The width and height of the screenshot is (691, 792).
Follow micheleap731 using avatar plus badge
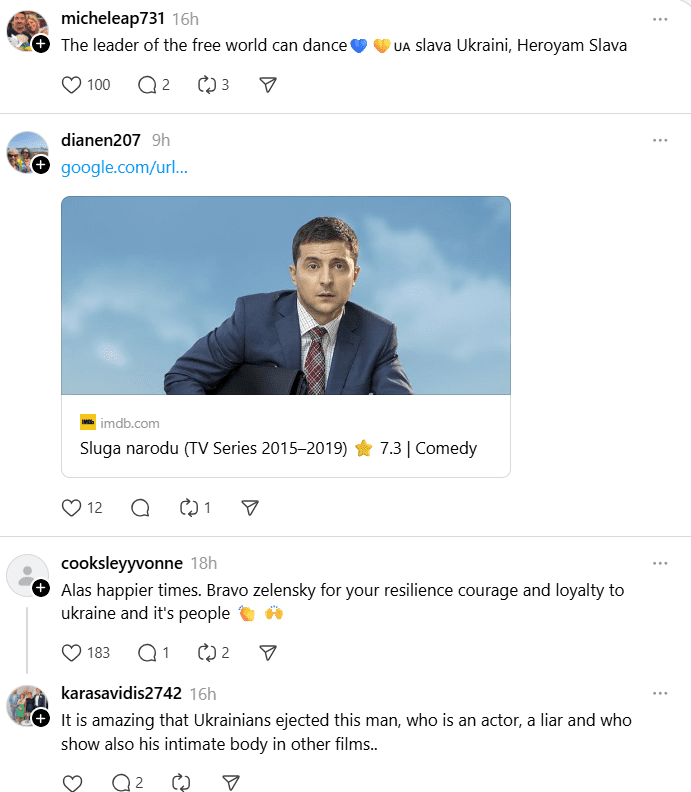tap(41, 44)
